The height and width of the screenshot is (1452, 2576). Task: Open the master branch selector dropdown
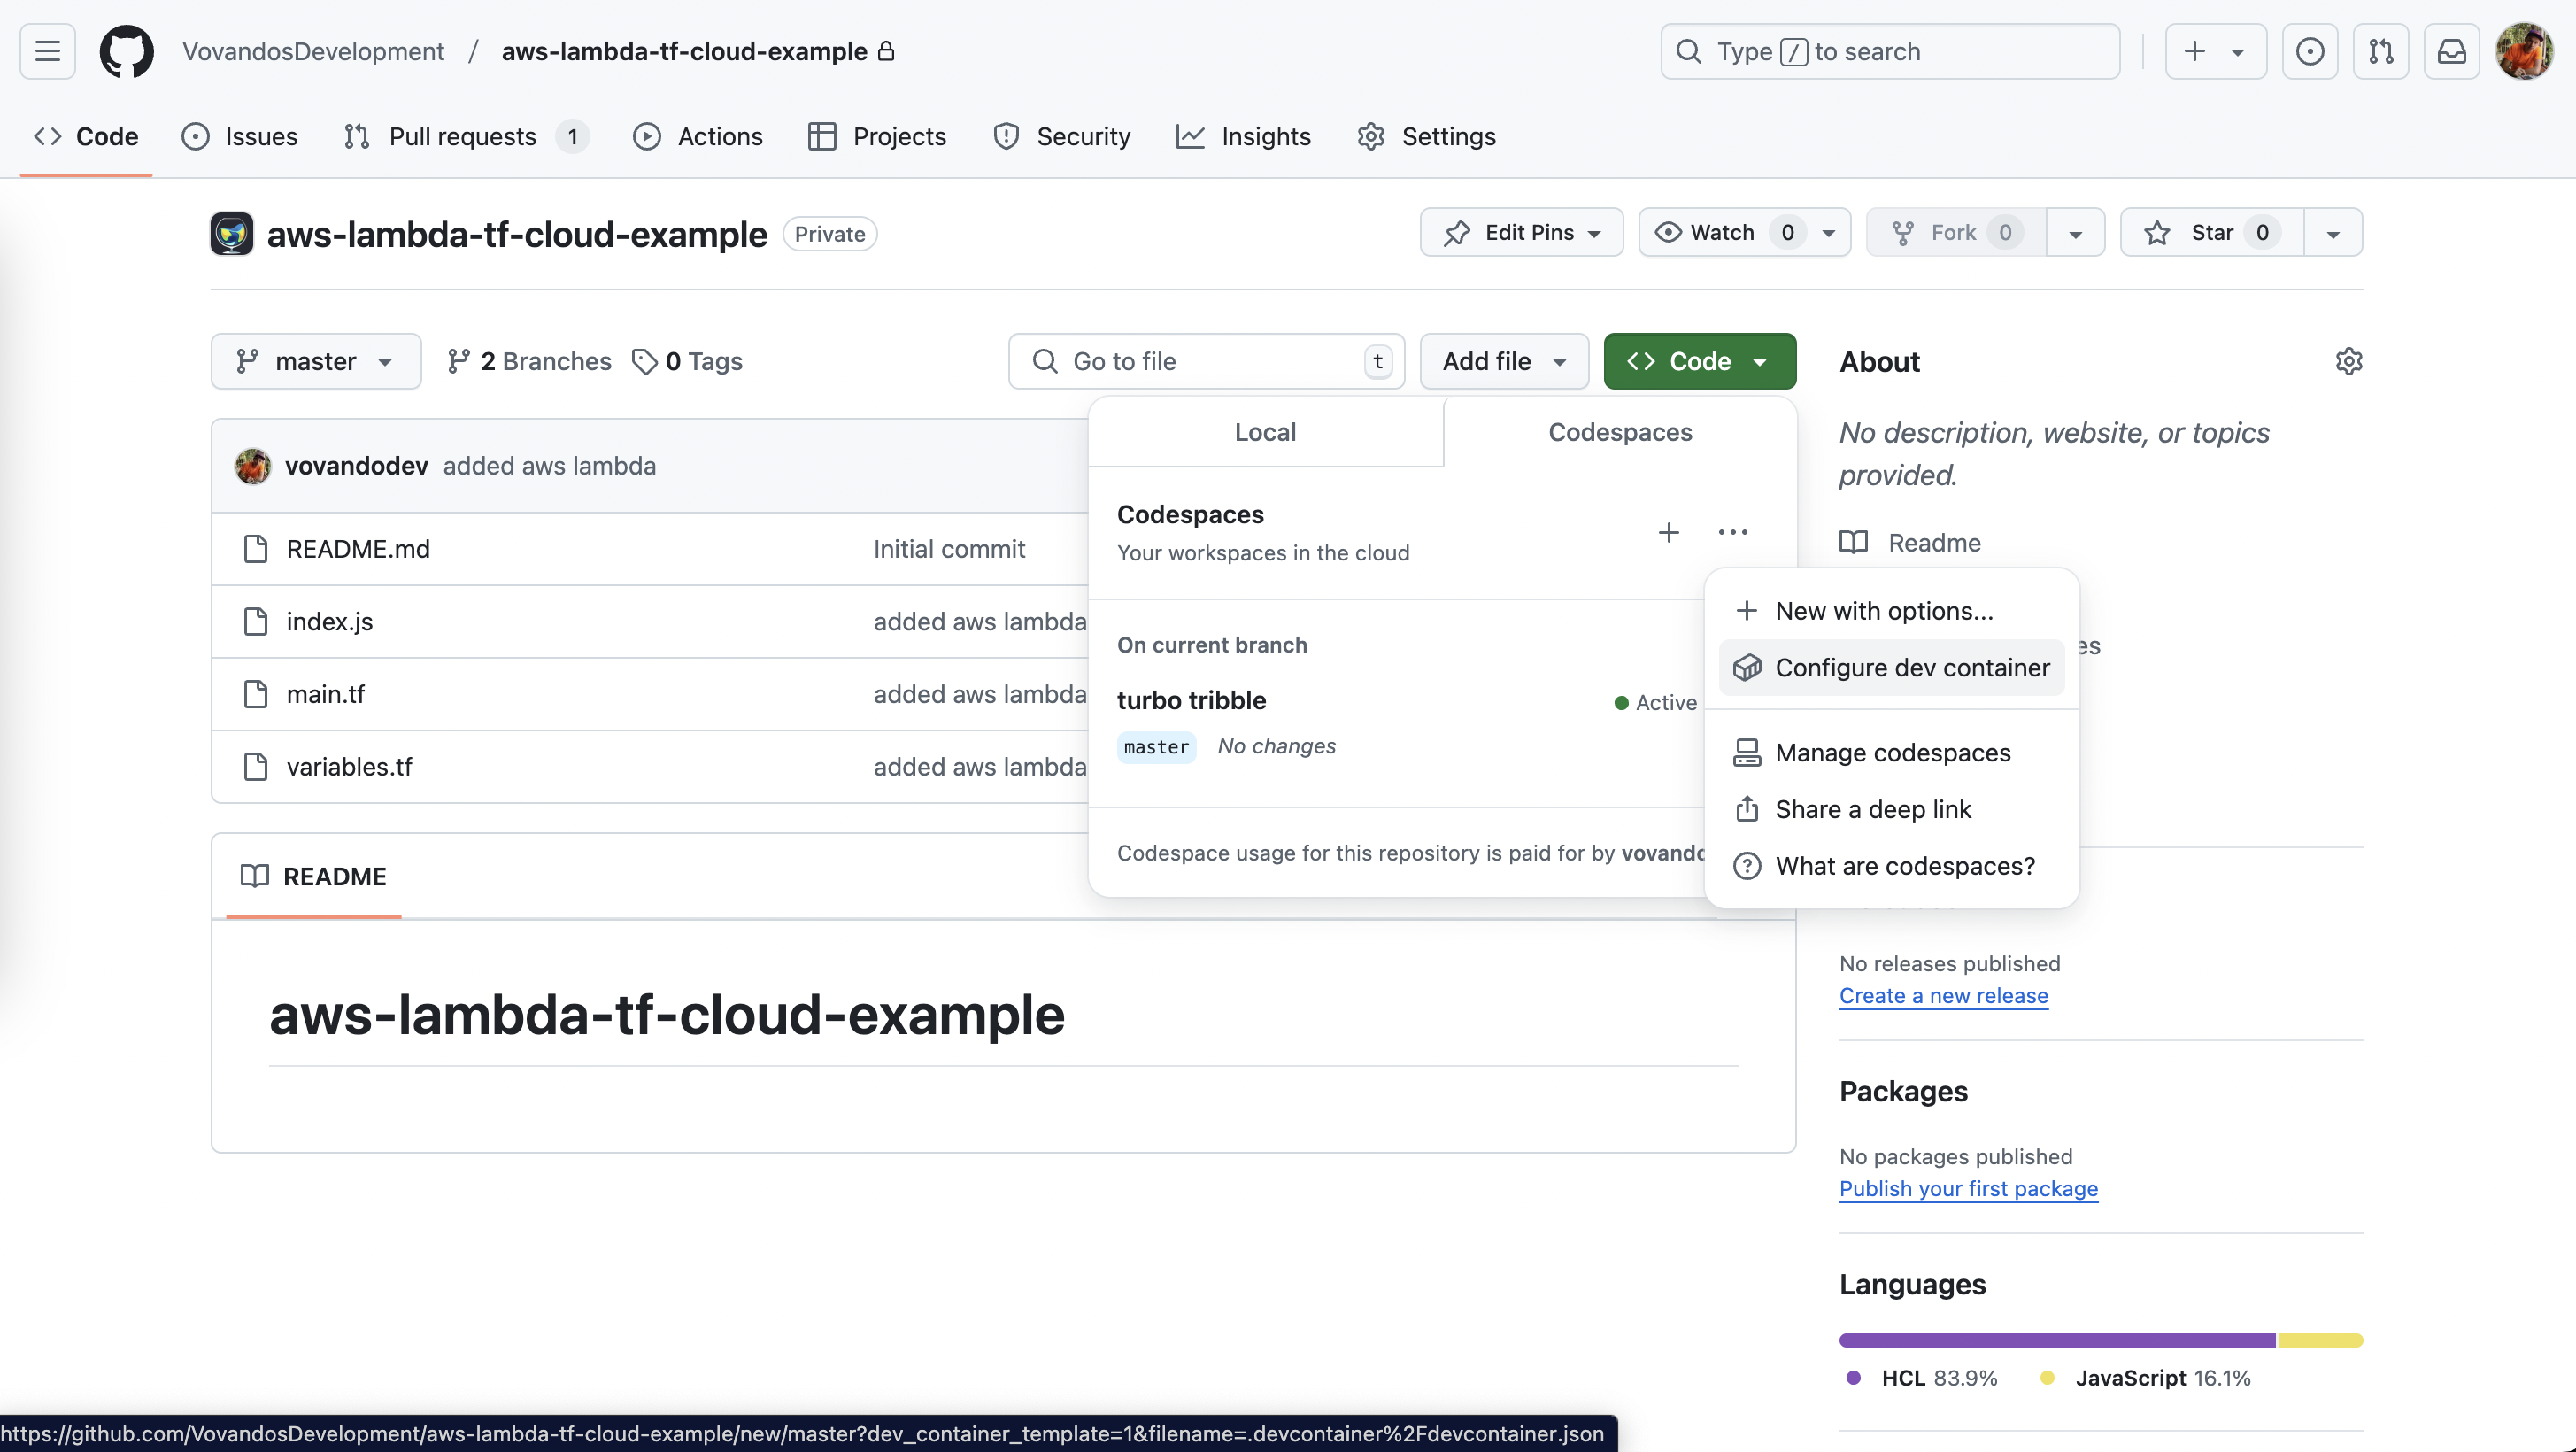[x=316, y=361]
